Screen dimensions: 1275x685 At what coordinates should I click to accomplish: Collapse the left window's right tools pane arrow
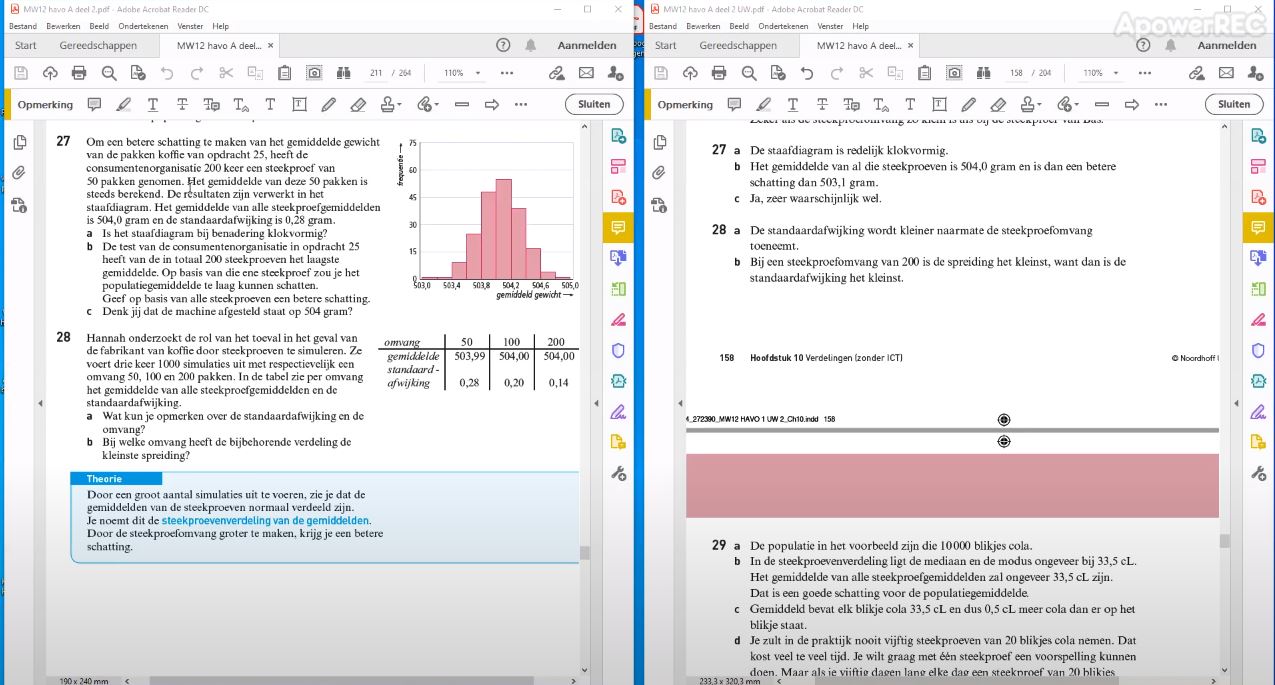(597, 403)
